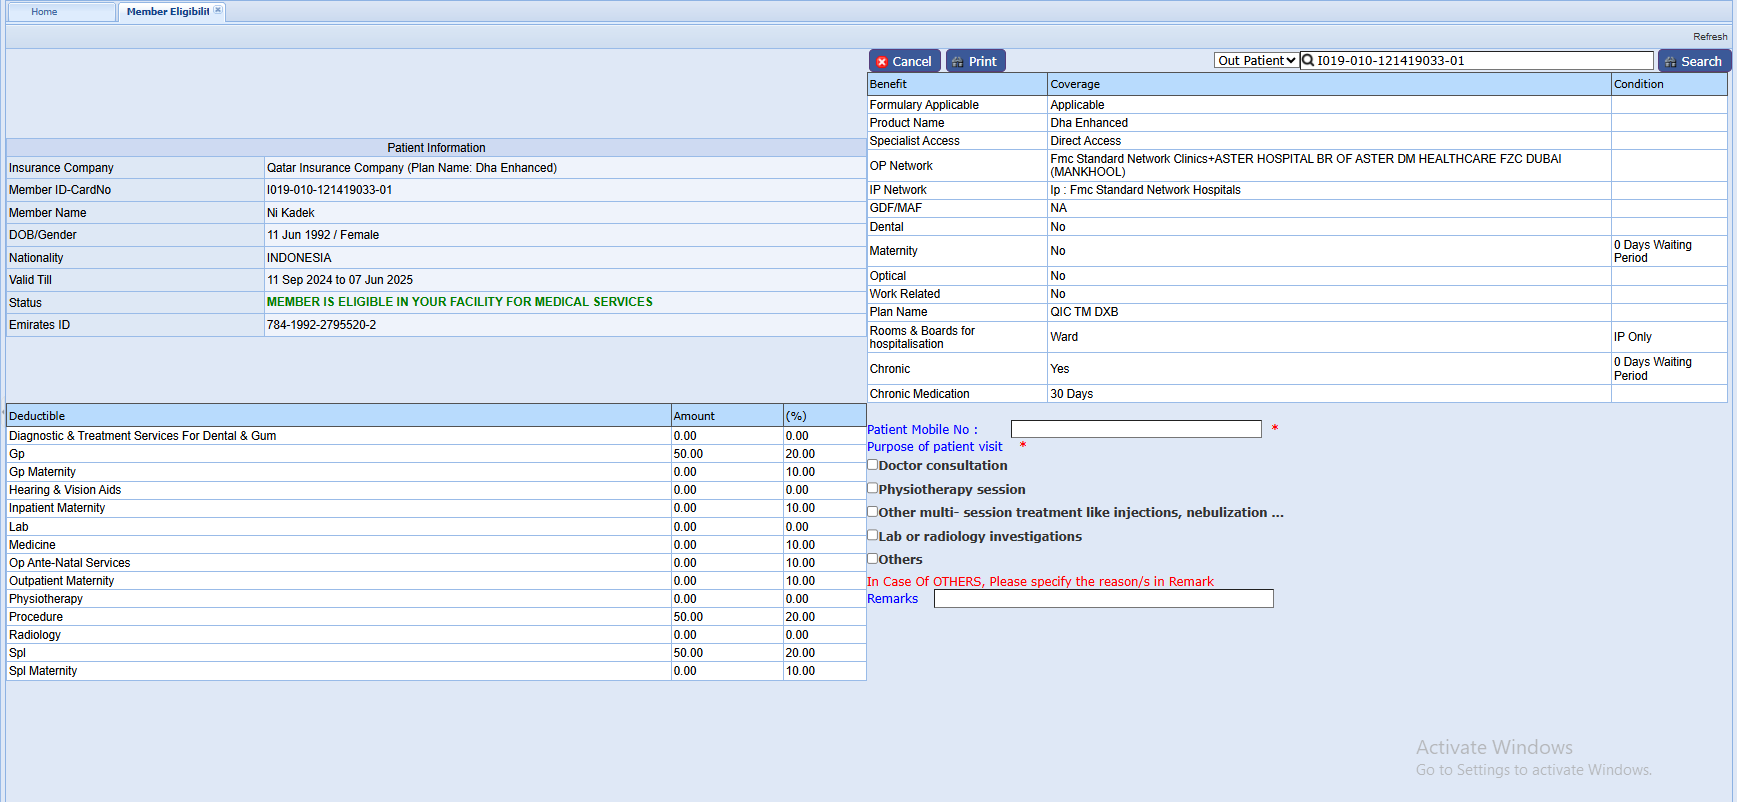The width and height of the screenshot is (1737, 802).
Task: Check the Doctor consultation checkbox
Action: click(x=873, y=465)
